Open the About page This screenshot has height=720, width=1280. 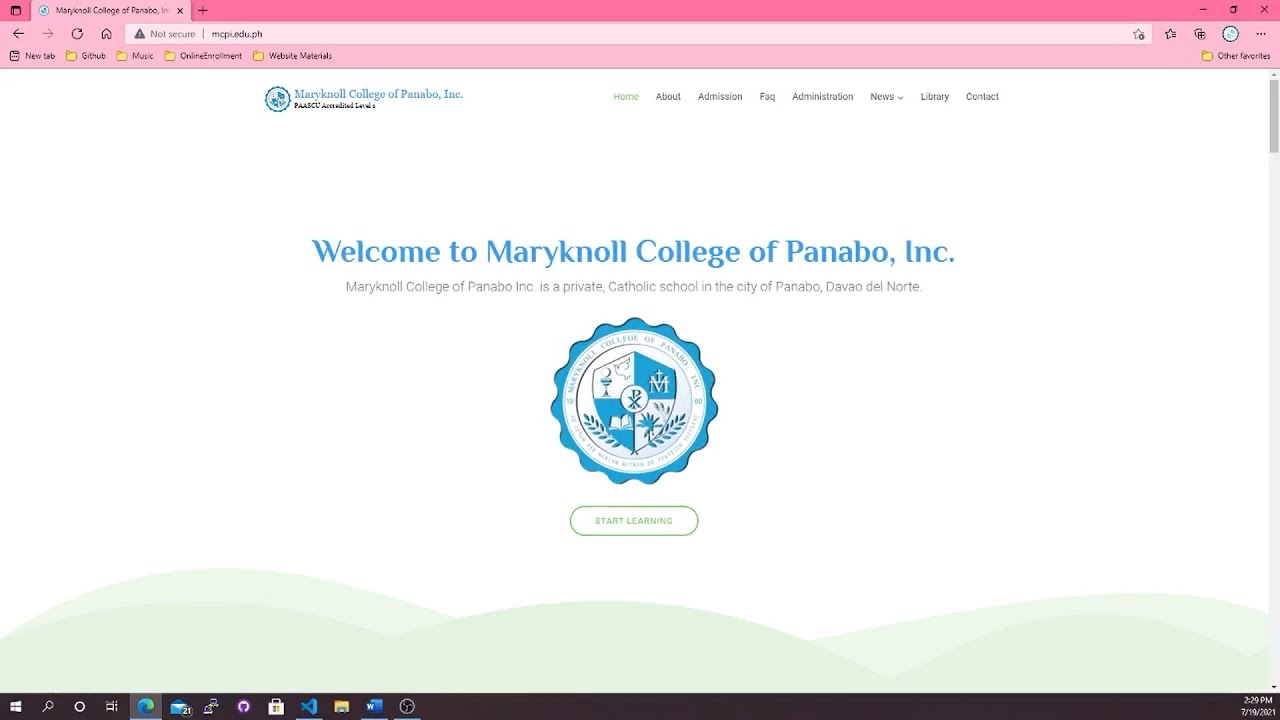click(668, 97)
